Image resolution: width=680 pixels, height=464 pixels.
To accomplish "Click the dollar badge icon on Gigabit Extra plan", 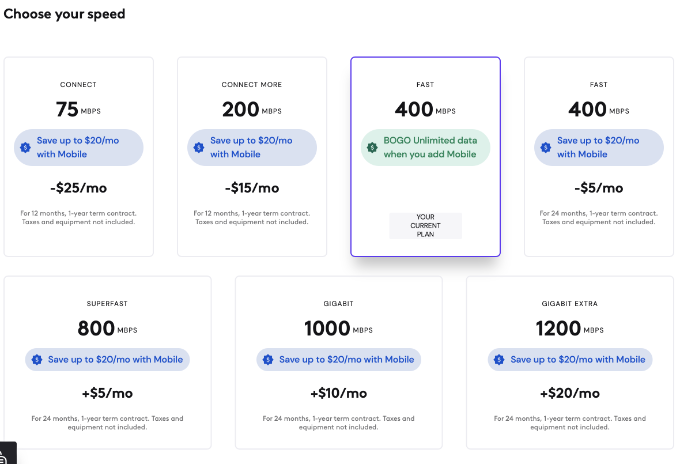I will (x=499, y=359).
